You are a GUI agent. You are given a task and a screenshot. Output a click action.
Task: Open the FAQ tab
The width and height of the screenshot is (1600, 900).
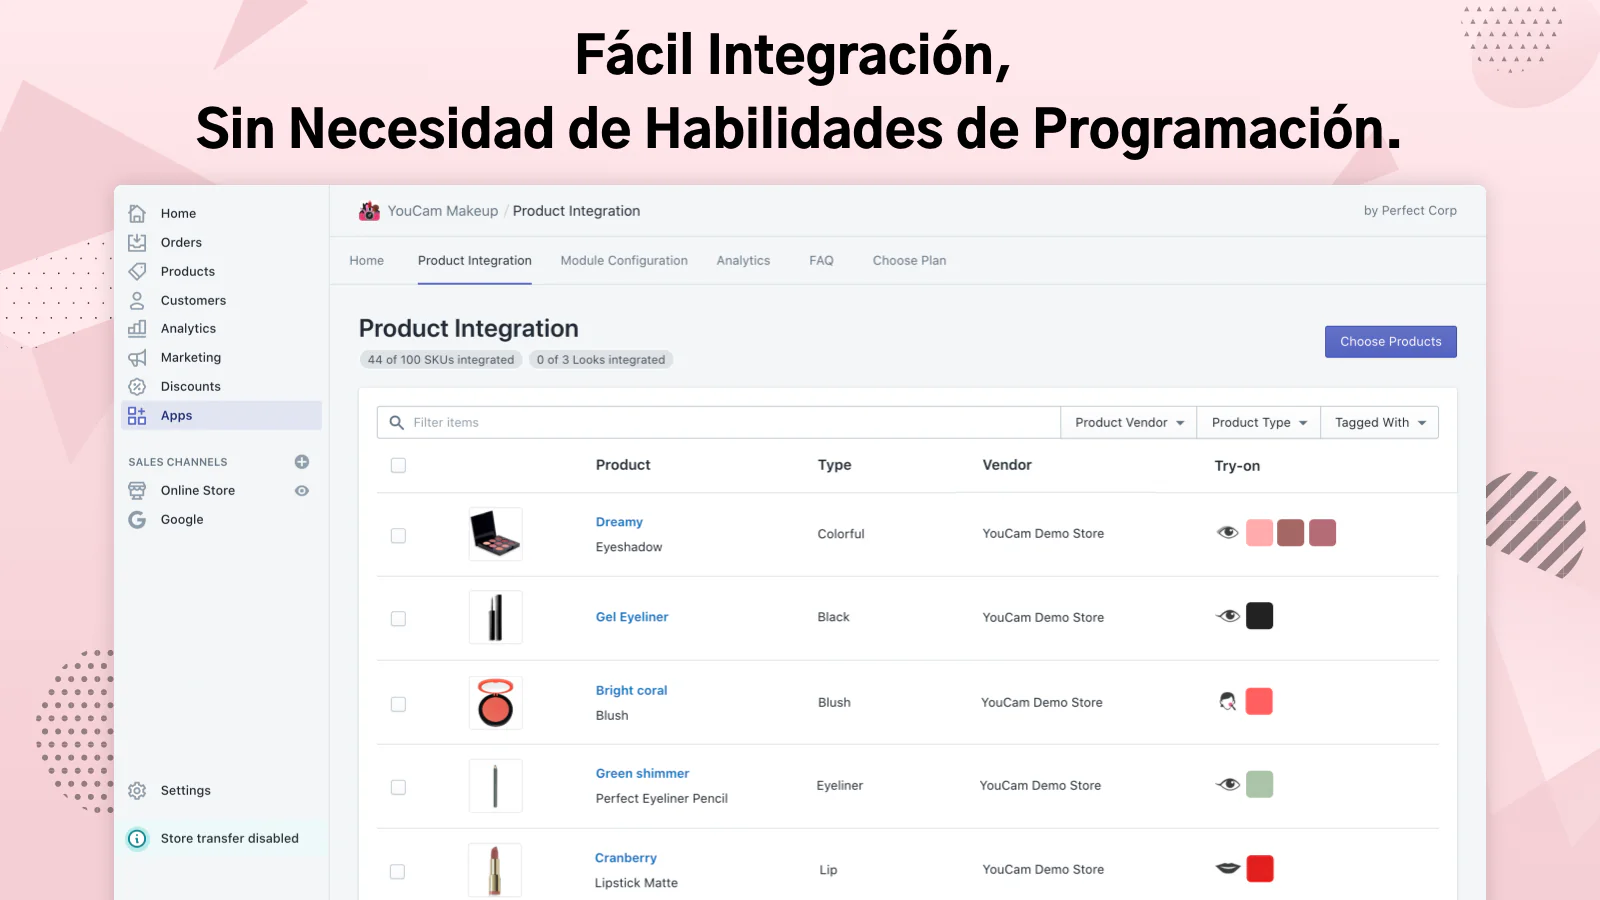point(821,260)
